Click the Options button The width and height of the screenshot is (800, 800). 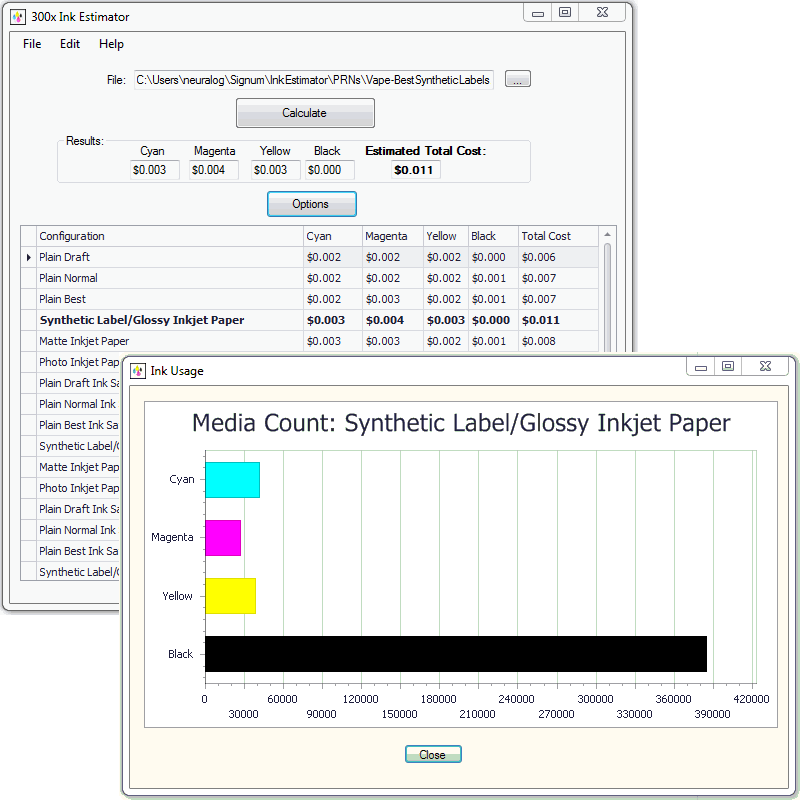click(x=311, y=204)
